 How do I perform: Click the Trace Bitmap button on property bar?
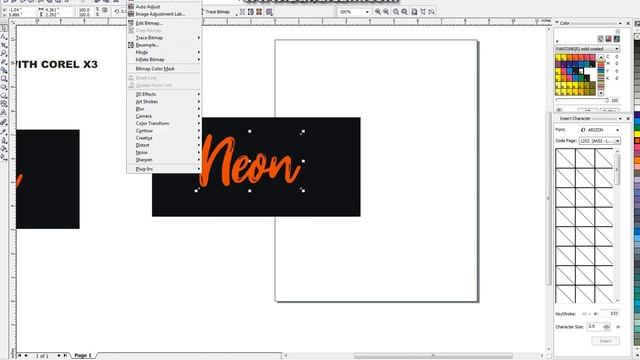pyautogui.click(x=217, y=12)
